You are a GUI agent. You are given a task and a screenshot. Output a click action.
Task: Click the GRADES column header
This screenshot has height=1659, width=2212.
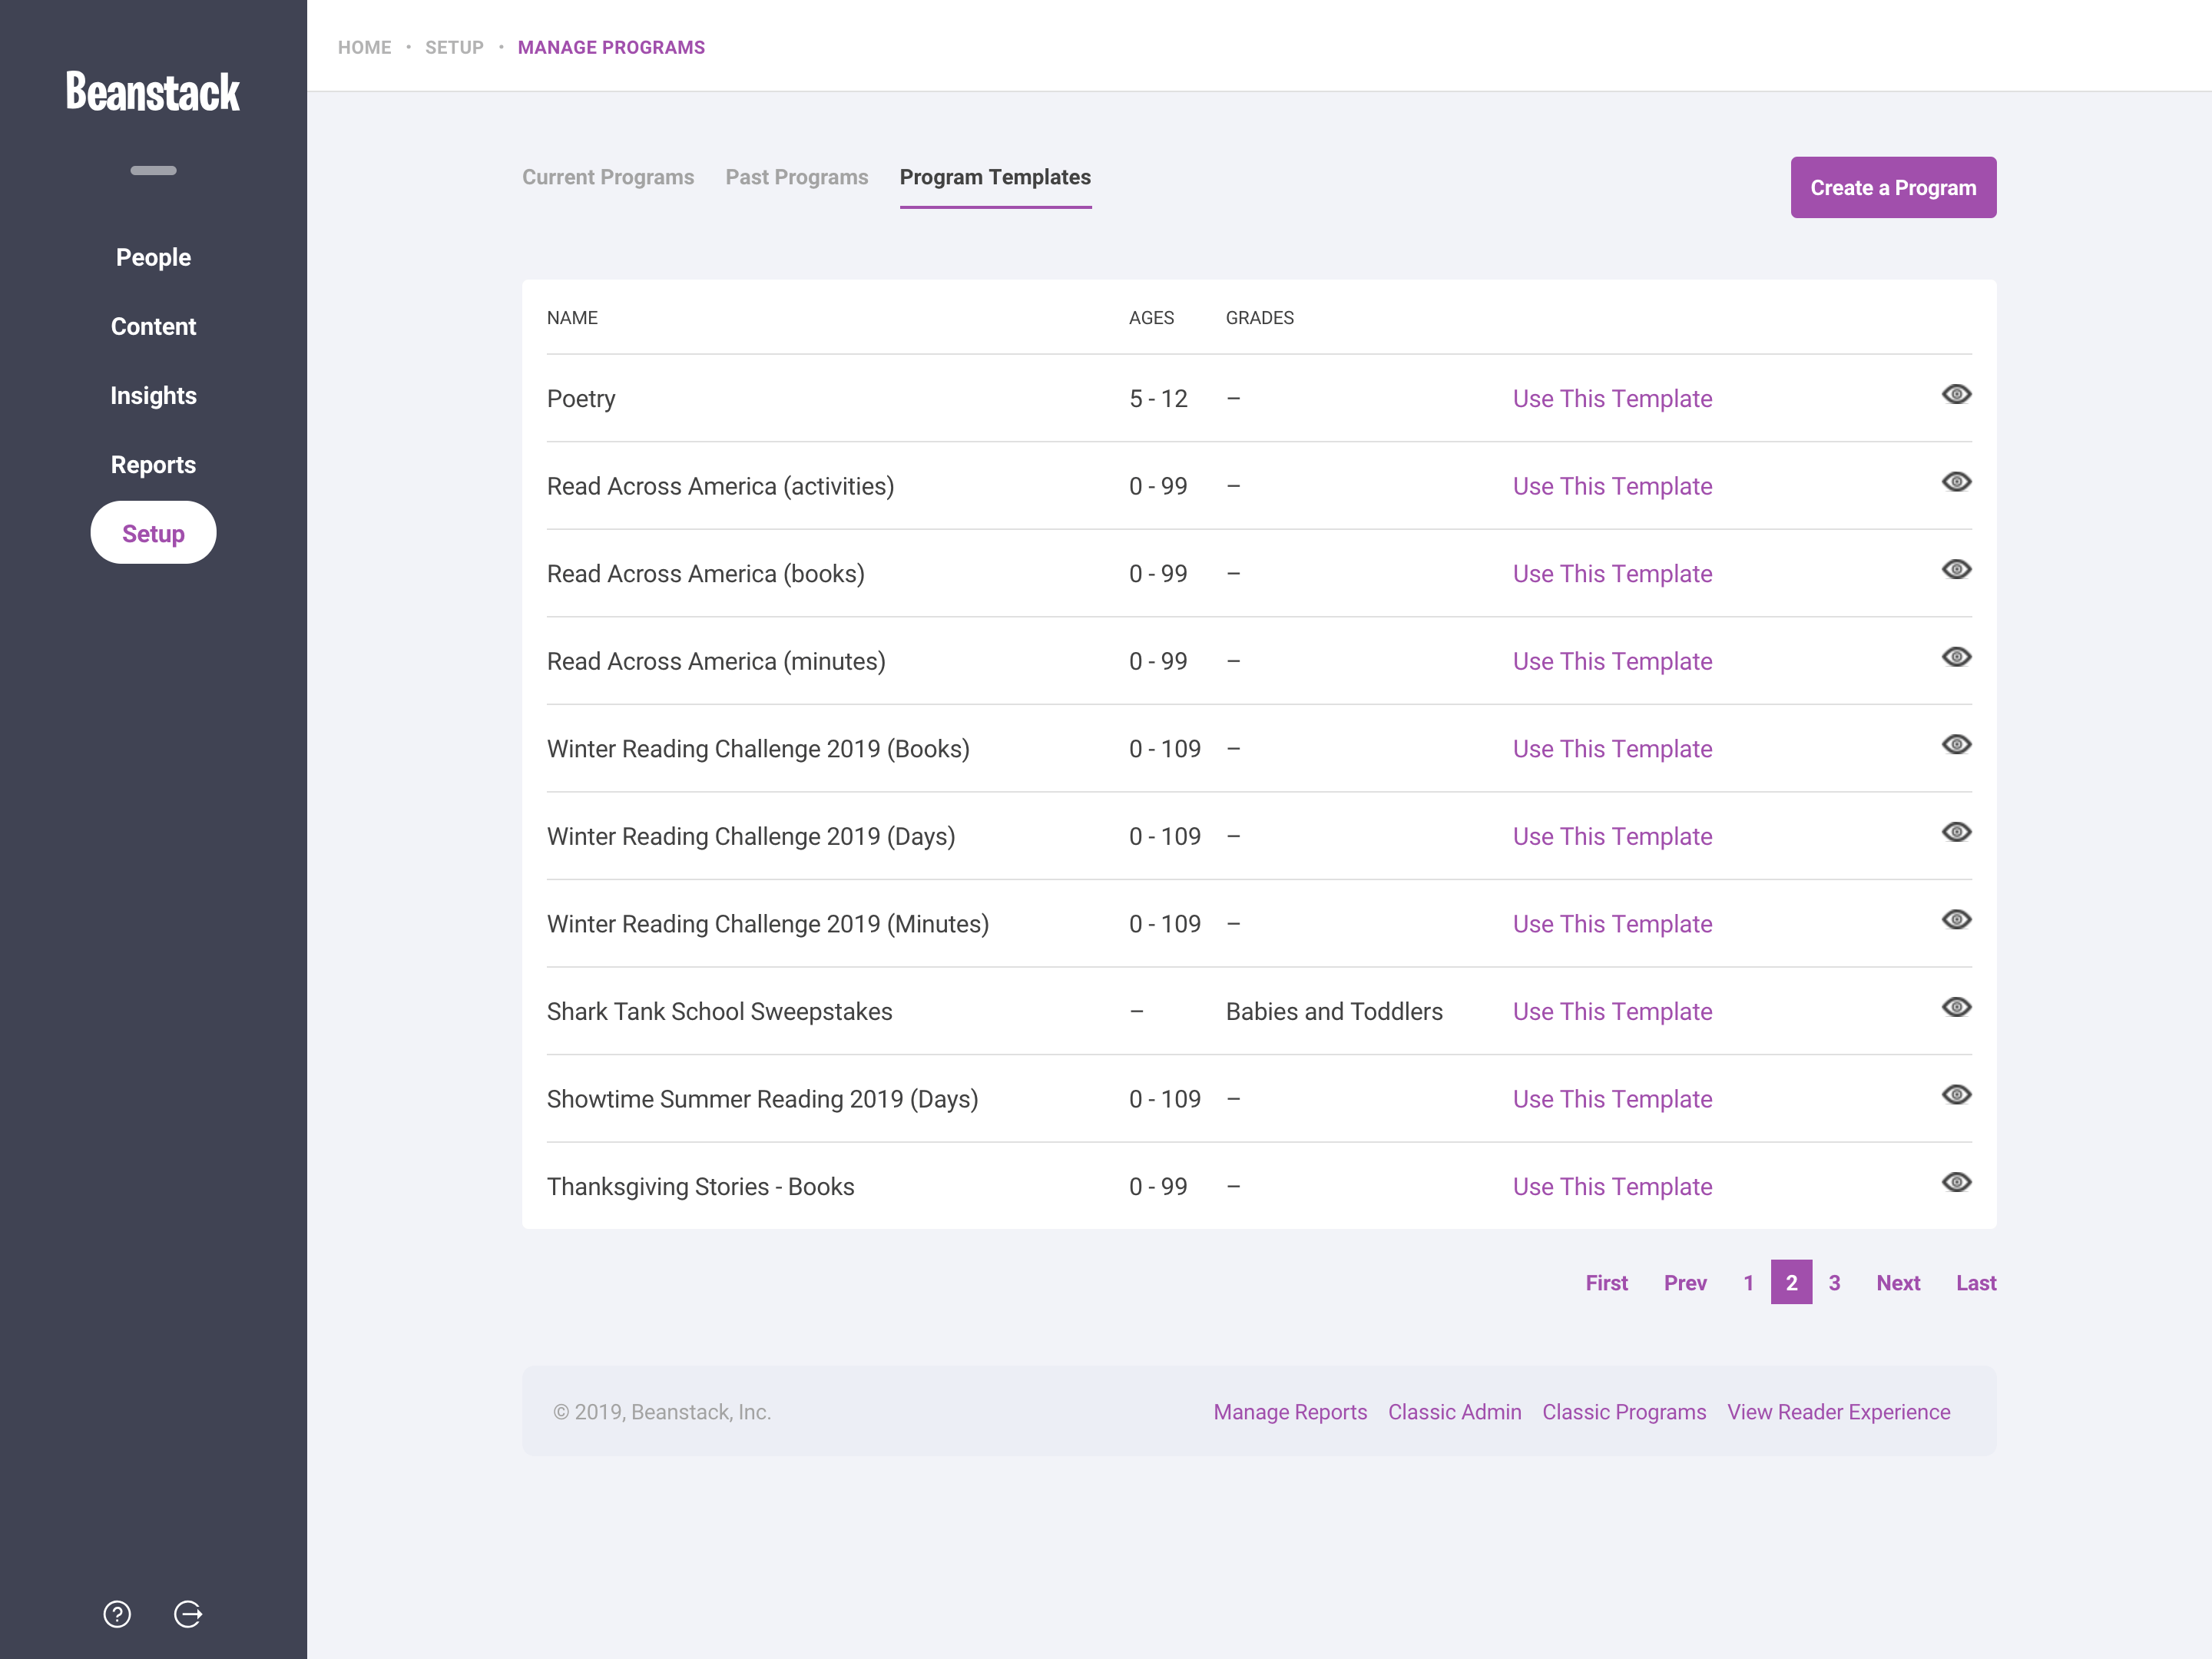1259,318
